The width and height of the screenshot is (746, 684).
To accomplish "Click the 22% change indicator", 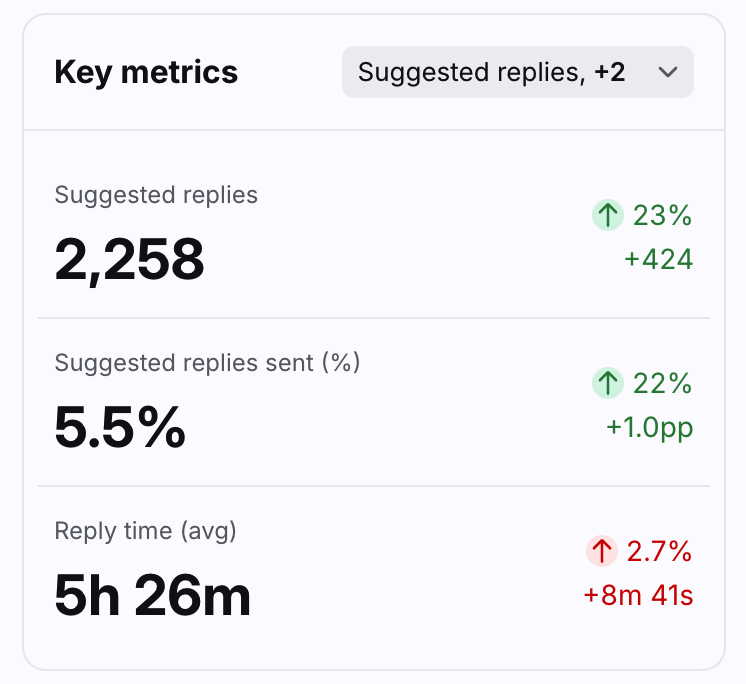I will tap(662, 383).
